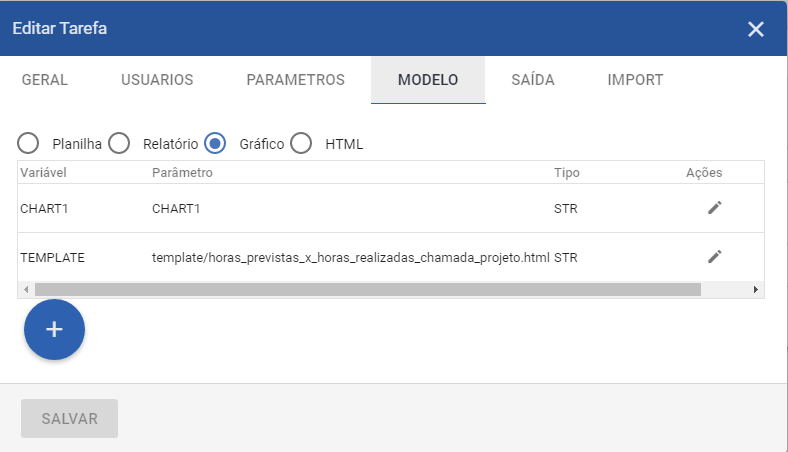Select the TEMPLATE variable cell

(52, 257)
